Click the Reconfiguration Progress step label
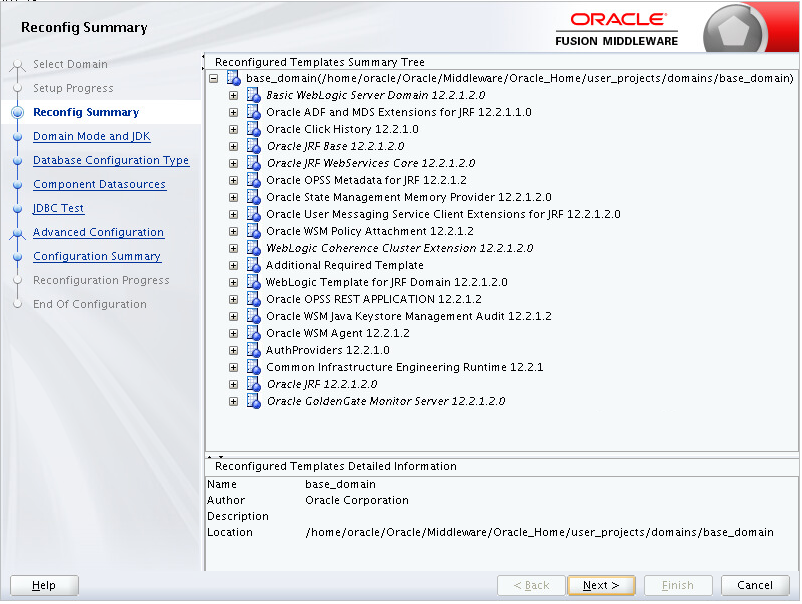This screenshot has width=802, height=604. click(101, 280)
